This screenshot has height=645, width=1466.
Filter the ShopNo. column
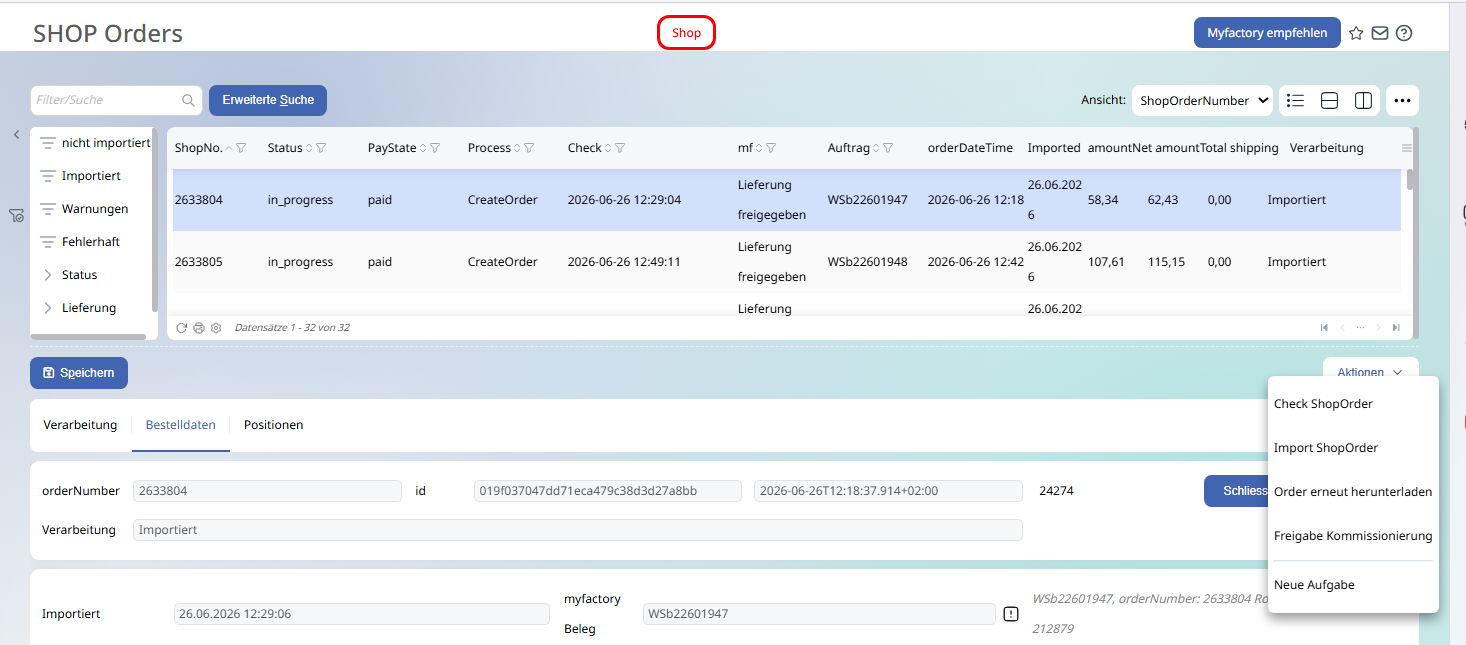click(x=241, y=148)
